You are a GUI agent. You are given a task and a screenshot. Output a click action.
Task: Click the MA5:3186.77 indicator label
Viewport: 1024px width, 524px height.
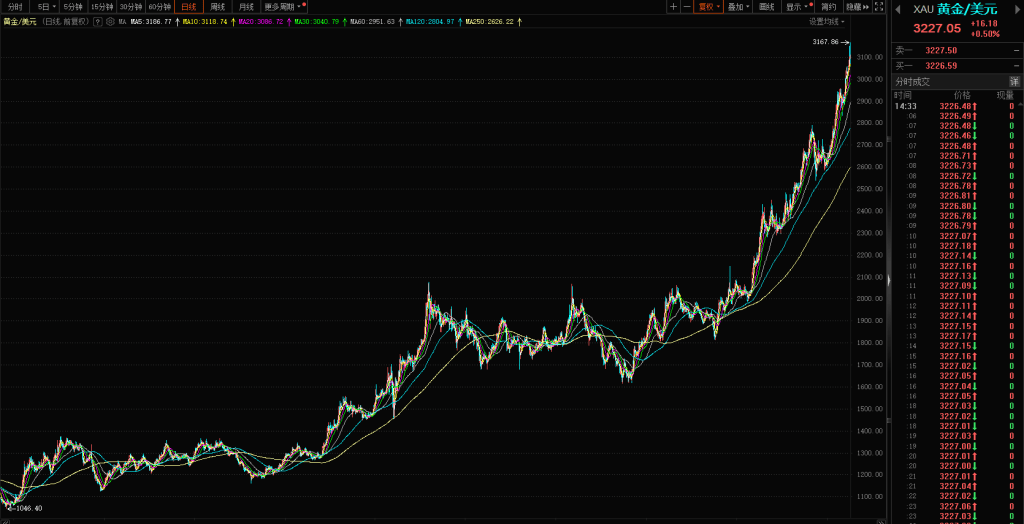[151, 22]
